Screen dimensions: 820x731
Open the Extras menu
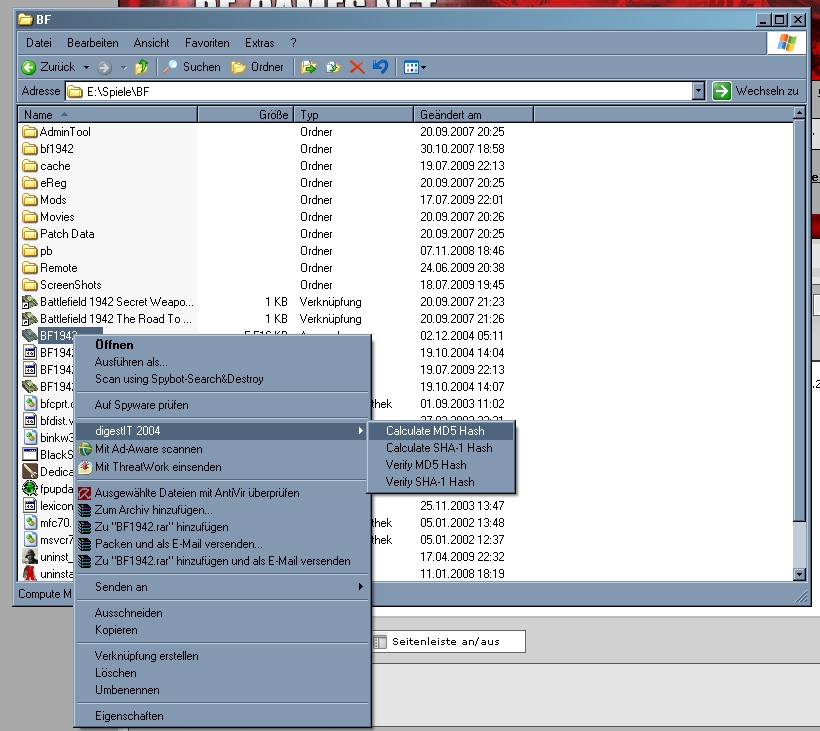259,43
